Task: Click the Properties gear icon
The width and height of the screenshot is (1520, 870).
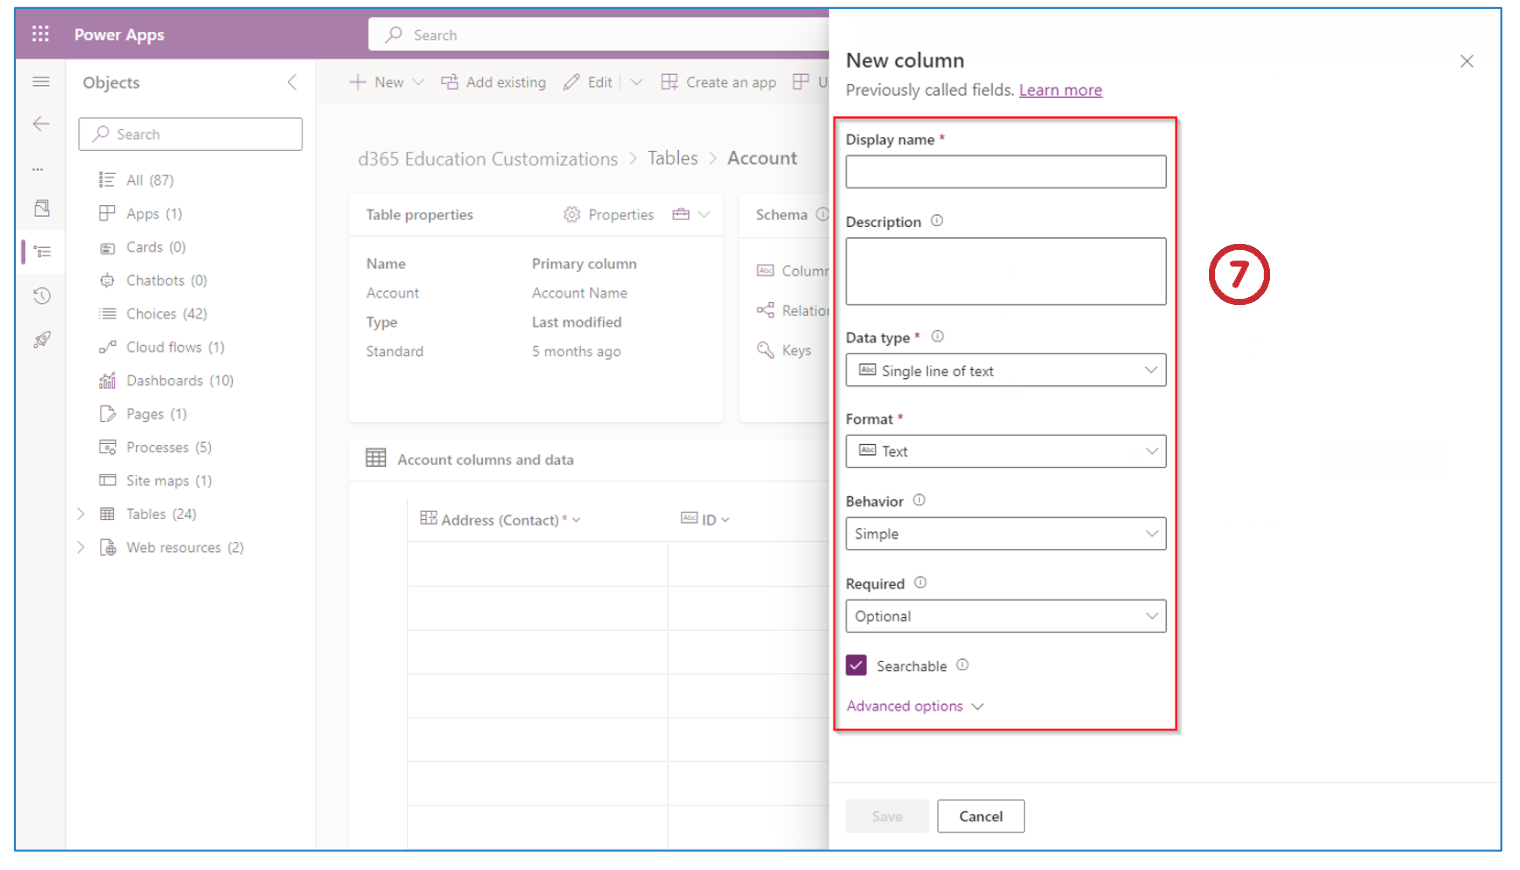Action: coord(572,215)
